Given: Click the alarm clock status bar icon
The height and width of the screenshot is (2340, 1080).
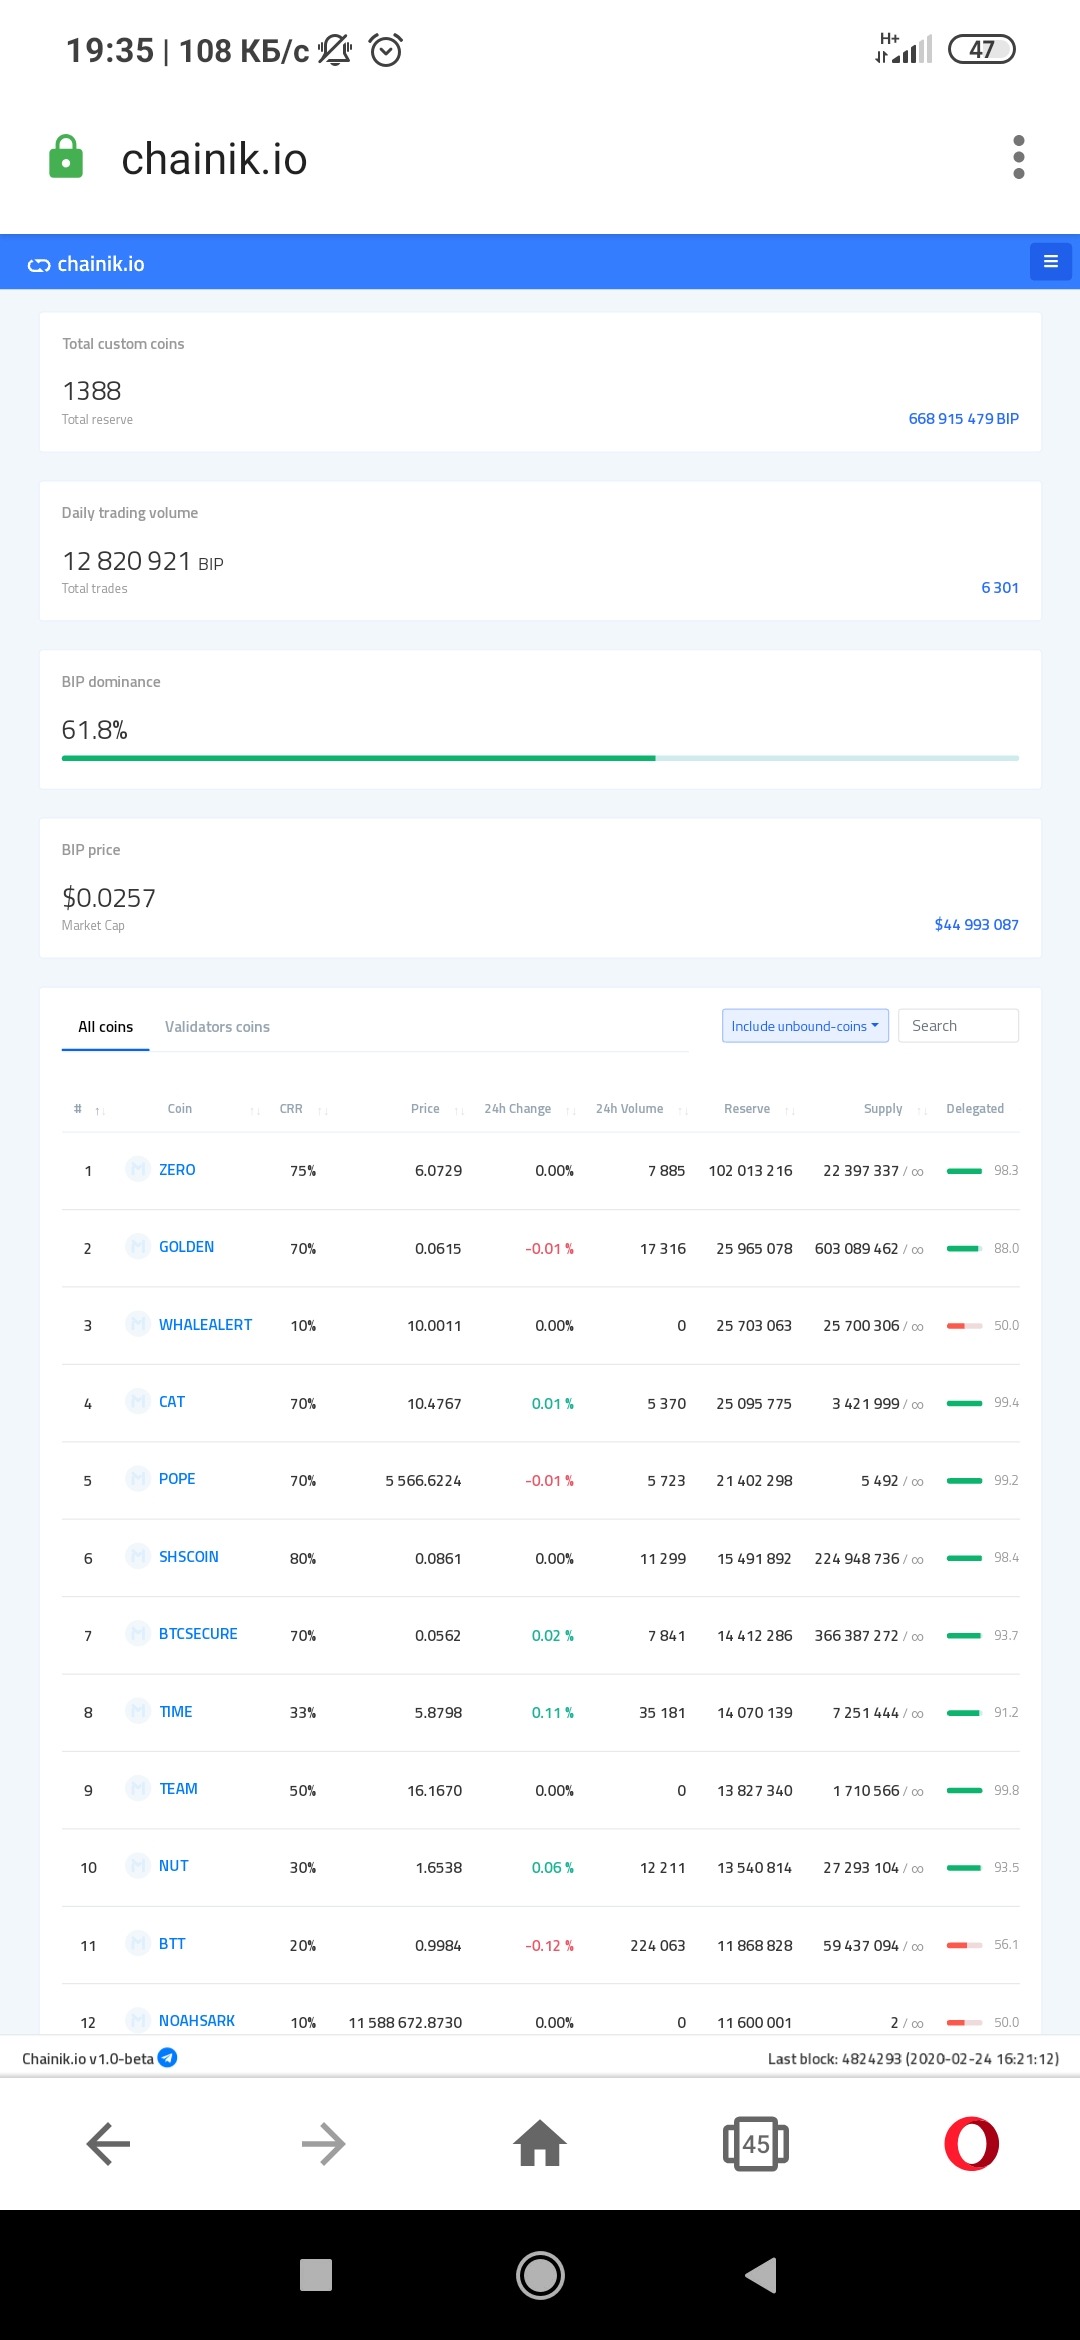Looking at the screenshot, I should pyautogui.click(x=386, y=50).
